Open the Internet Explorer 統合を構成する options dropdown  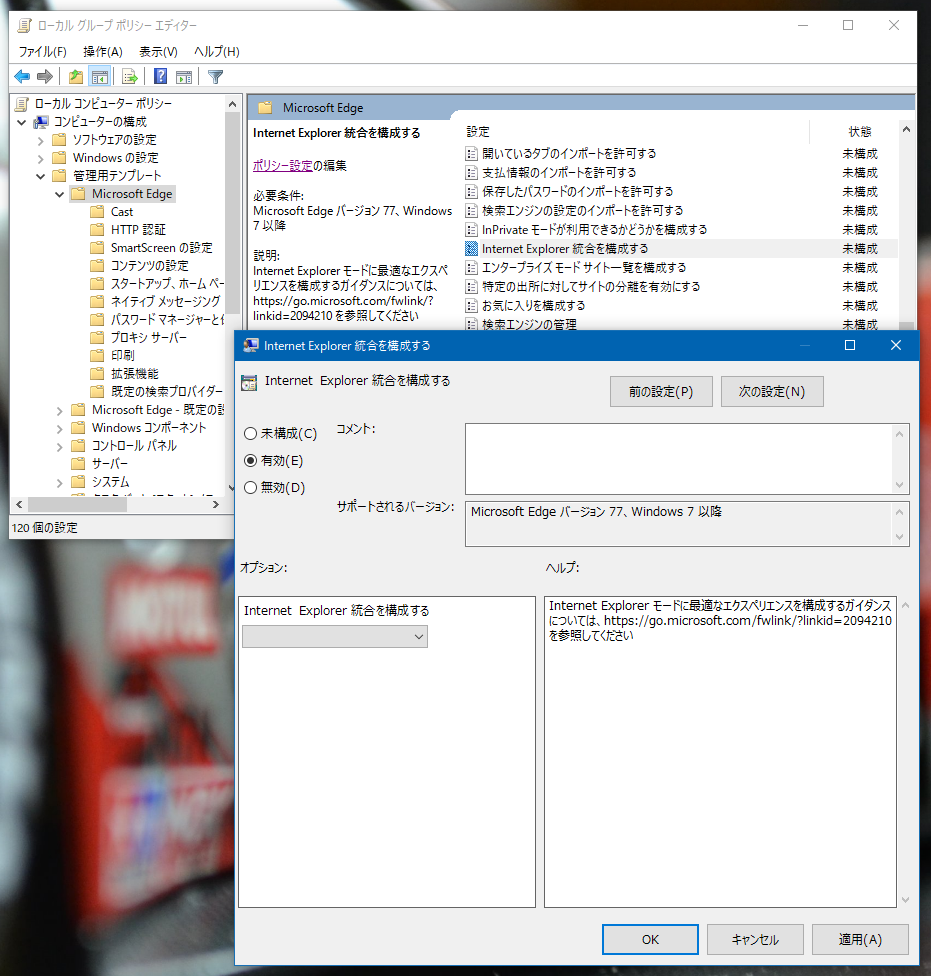pos(335,636)
